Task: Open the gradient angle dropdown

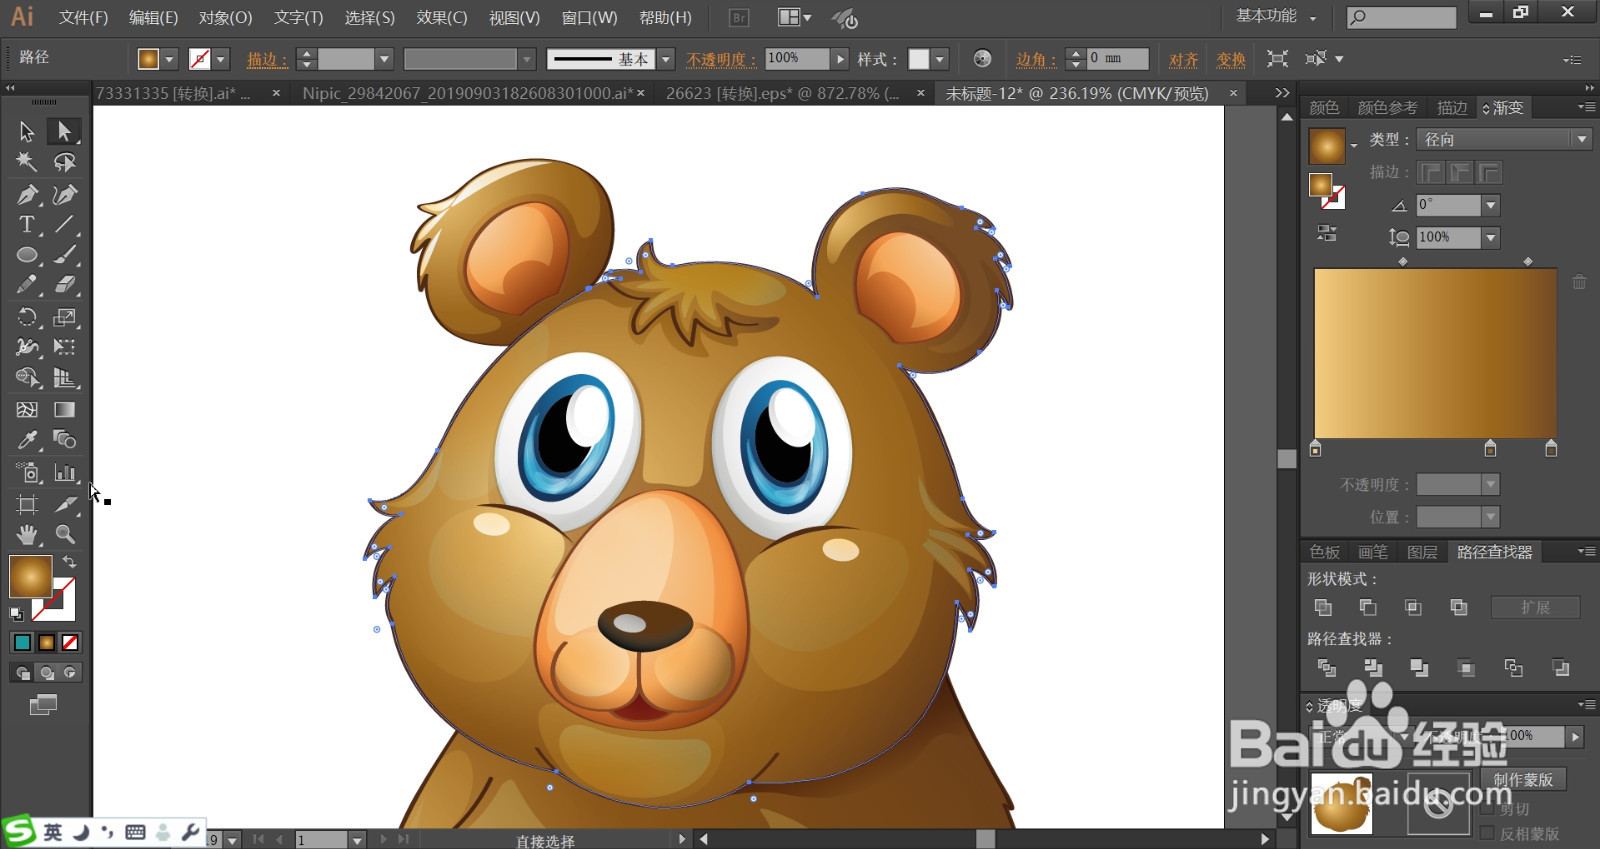Action: (x=1491, y=205)
